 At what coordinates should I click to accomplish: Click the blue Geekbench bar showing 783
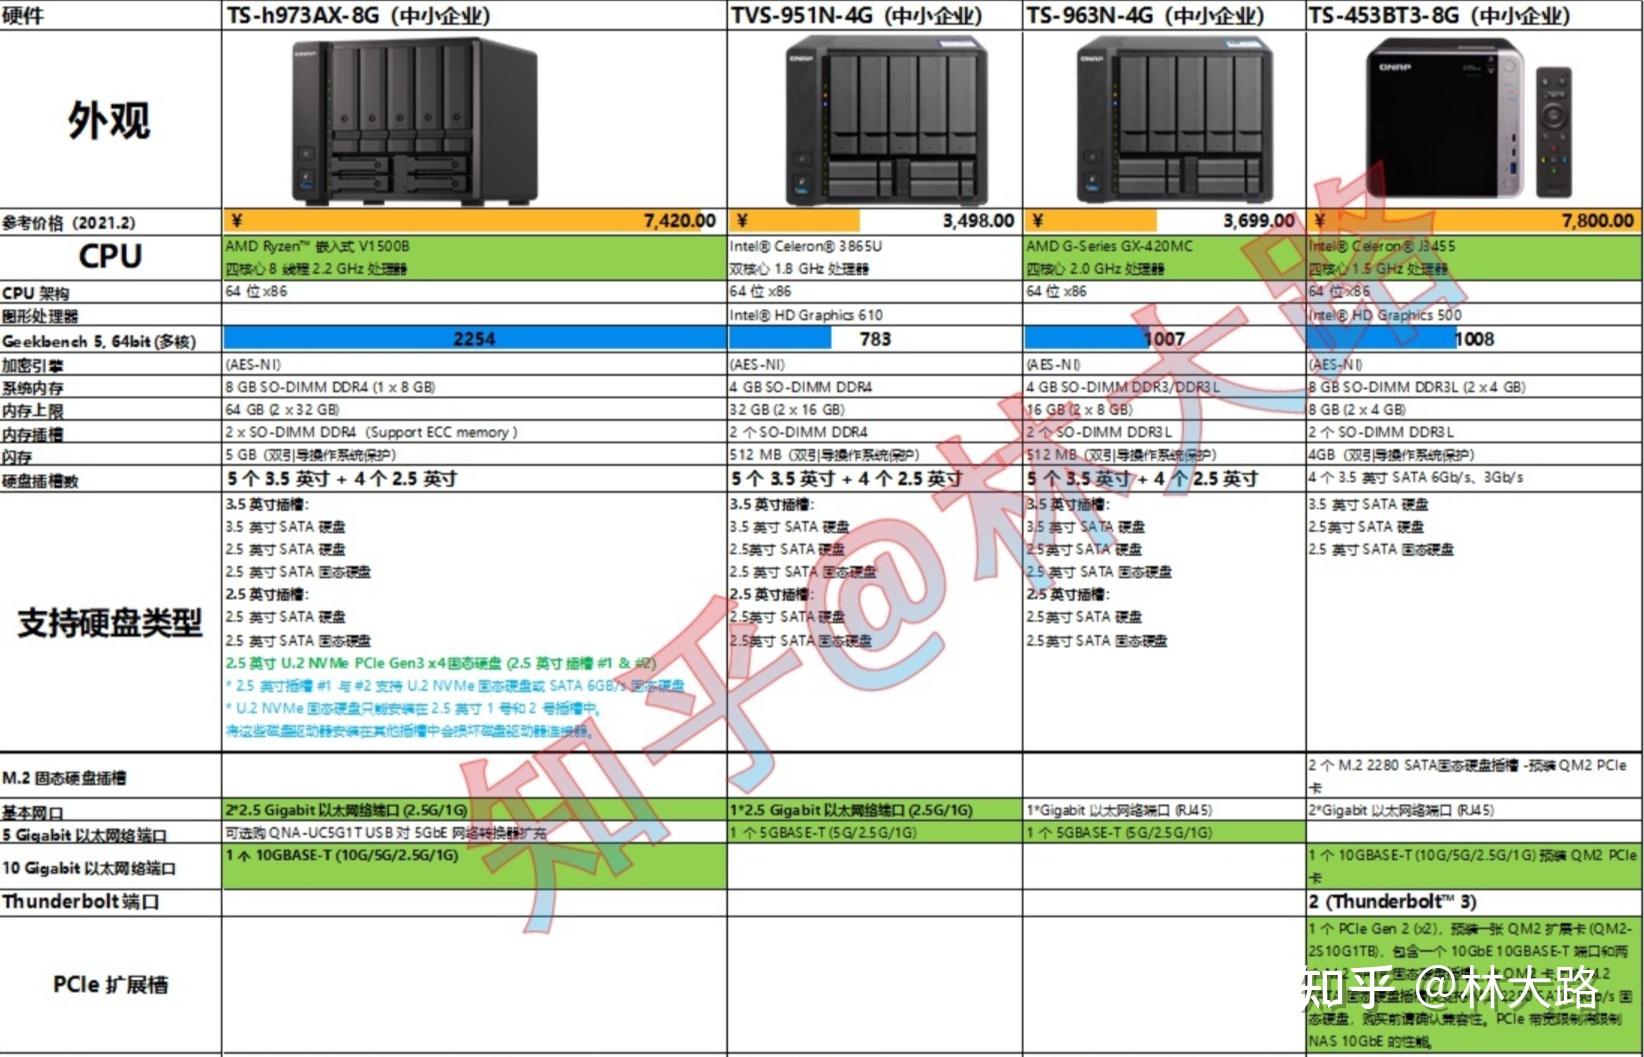[780, 338]
